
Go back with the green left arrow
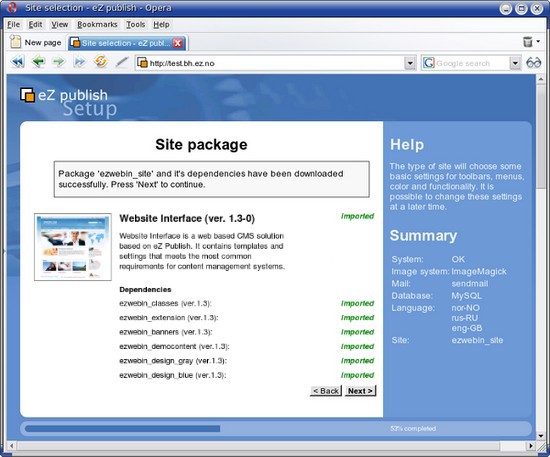click(x=39, y=62)
